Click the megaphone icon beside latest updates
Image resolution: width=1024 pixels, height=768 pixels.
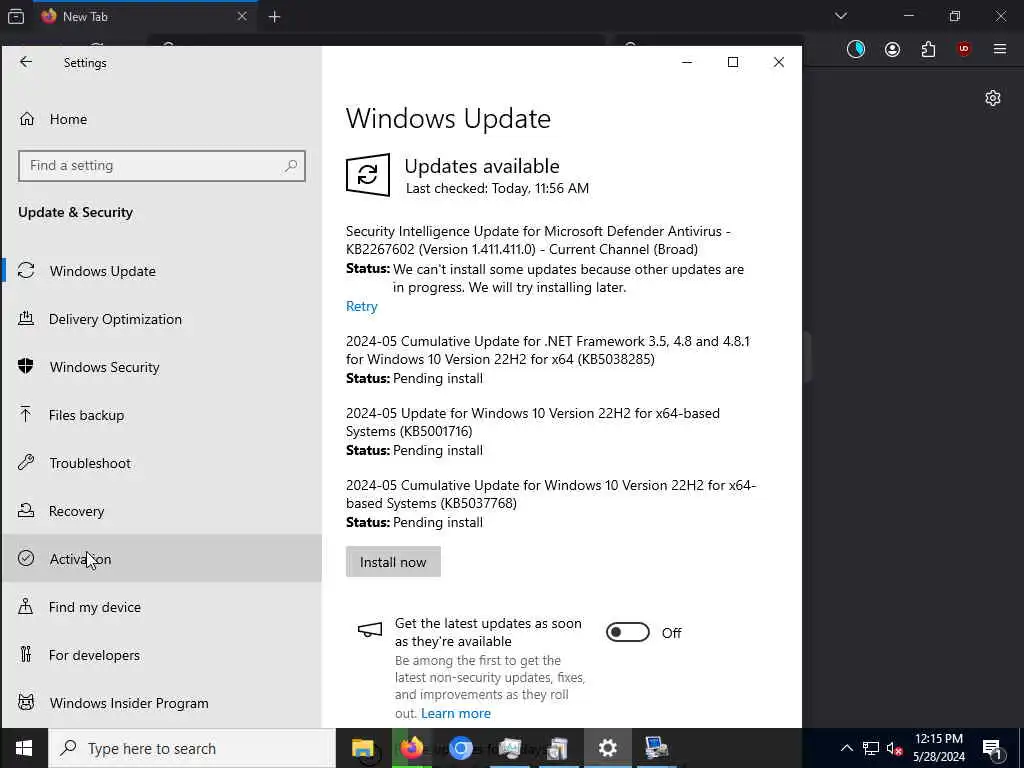pos(370,630)
